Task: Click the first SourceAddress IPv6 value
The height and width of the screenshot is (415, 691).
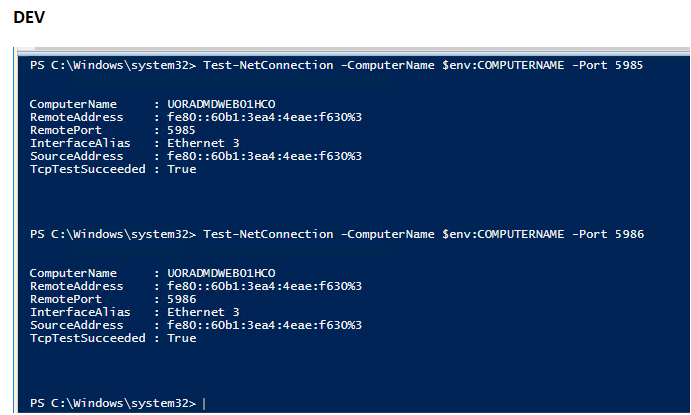Action: point(264,156)
